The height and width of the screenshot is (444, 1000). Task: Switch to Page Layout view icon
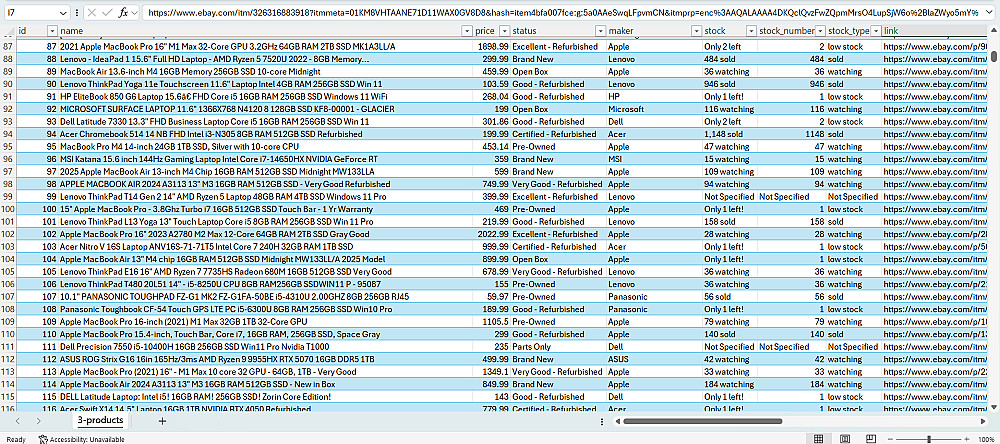click(845, 439)
